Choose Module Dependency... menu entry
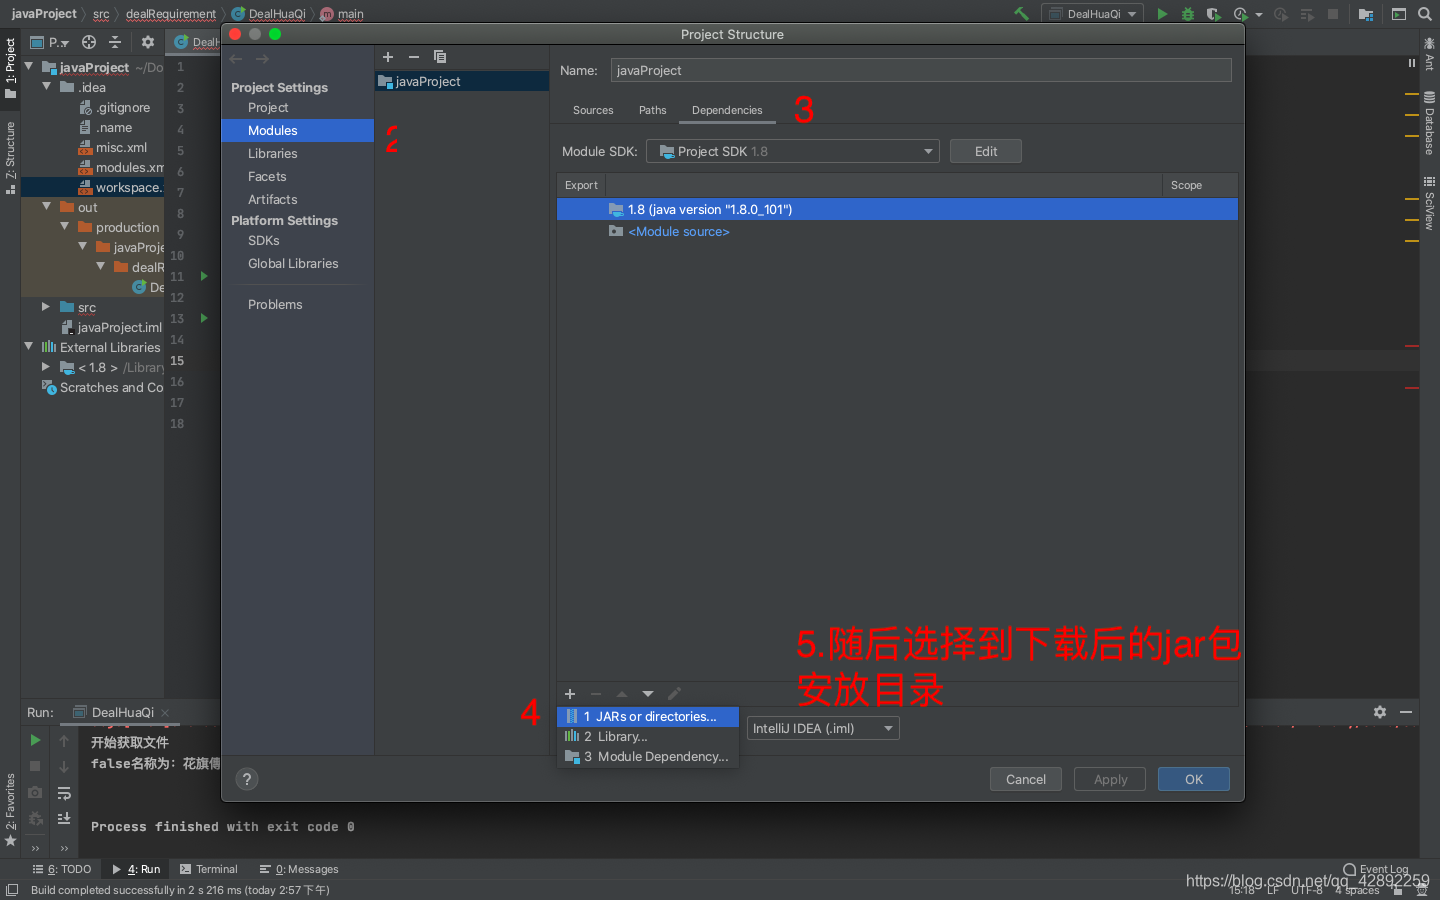The width and height of the screenshot is (1440, 900). click(x=648, y=756)
